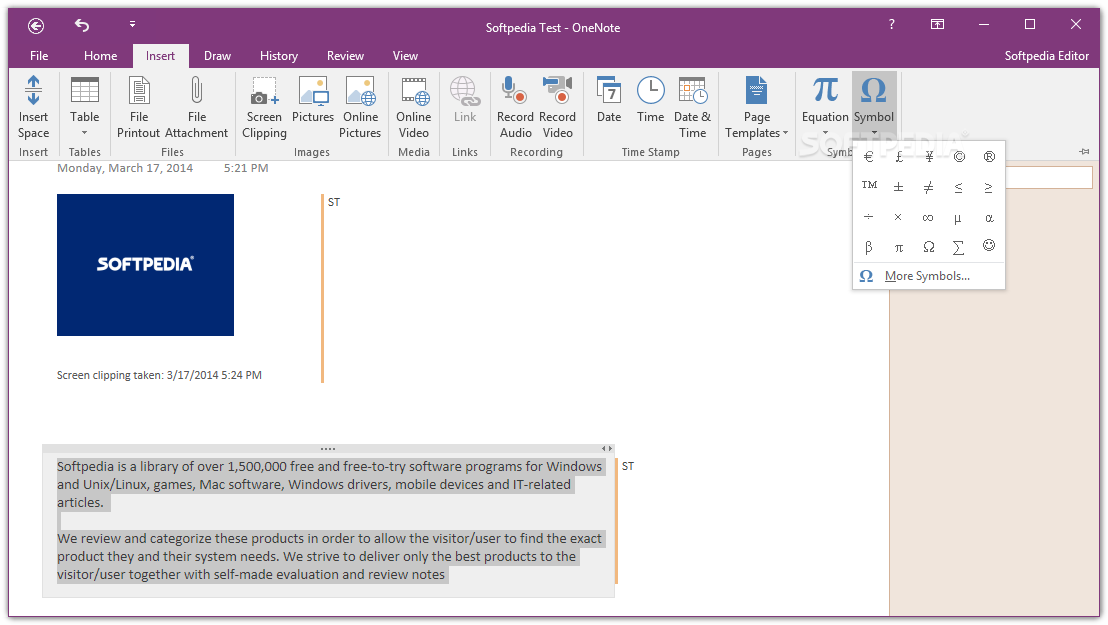Collapse the Symbol dropdown button
Screen dimensions: 1108x625
[874, 106]
